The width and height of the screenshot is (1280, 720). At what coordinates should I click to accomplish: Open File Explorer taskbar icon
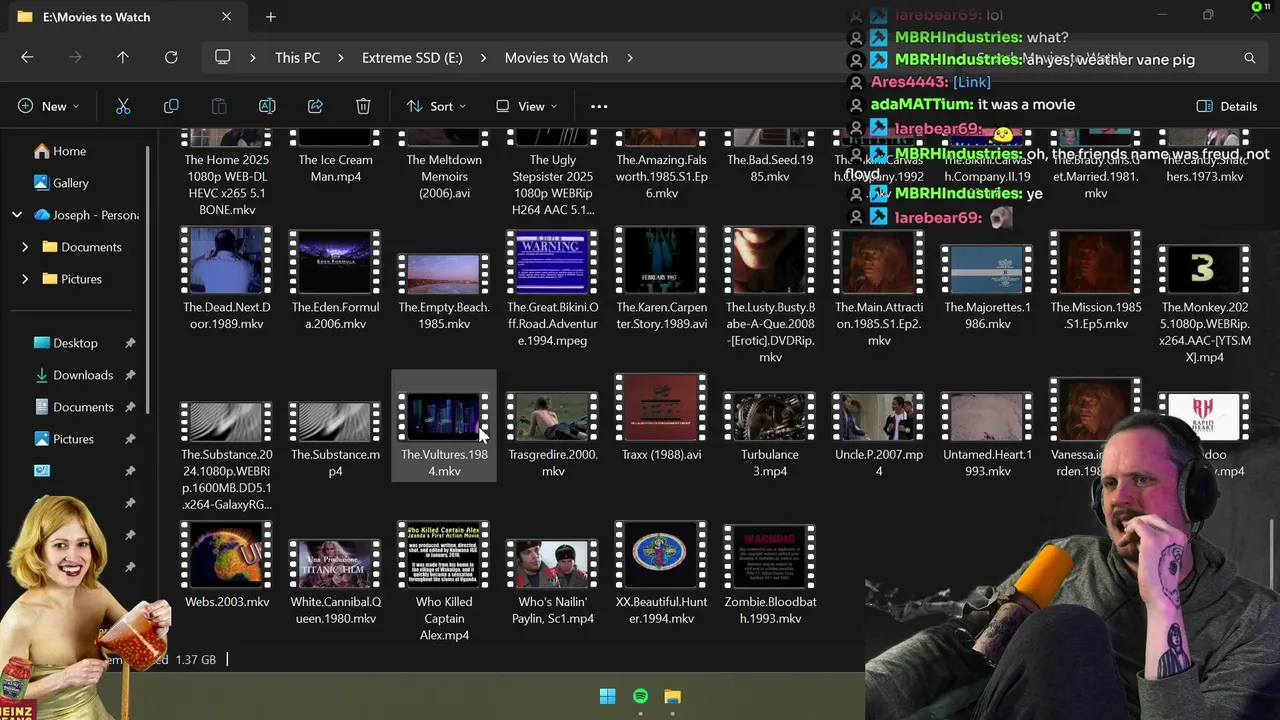click(x=672, y=696)
